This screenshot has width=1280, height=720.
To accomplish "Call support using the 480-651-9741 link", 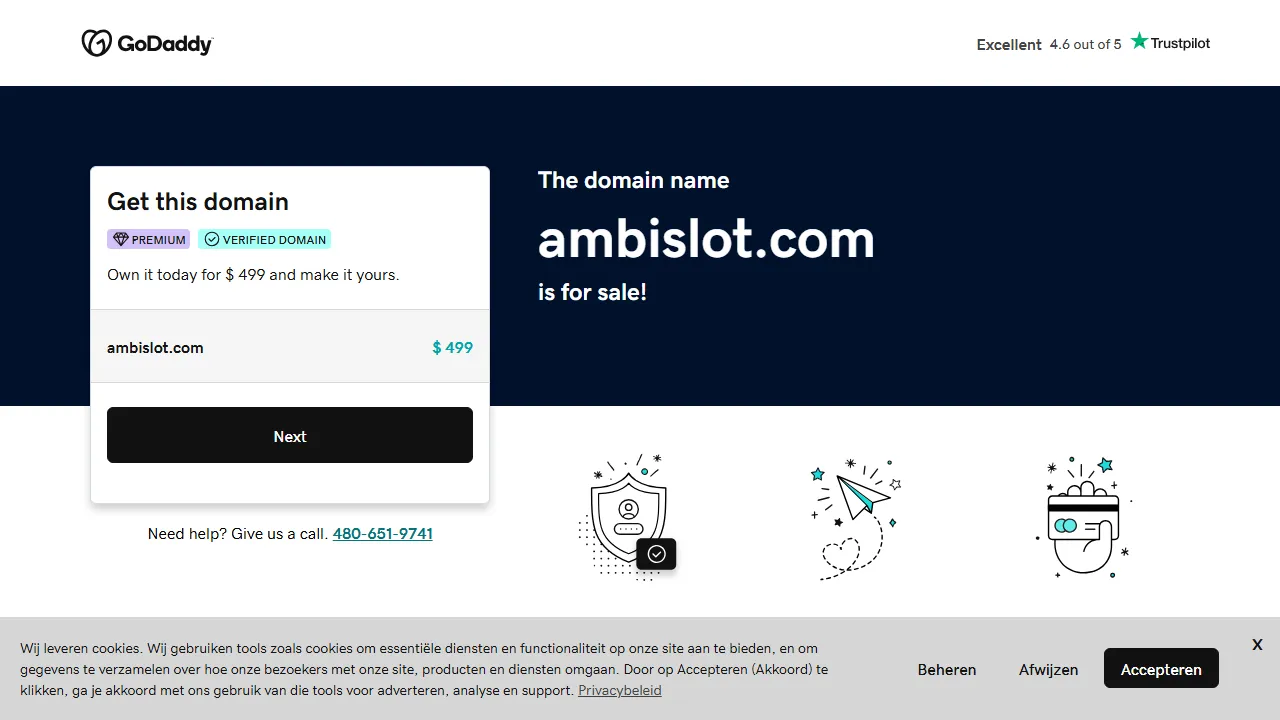I will [x=382, y=533].
